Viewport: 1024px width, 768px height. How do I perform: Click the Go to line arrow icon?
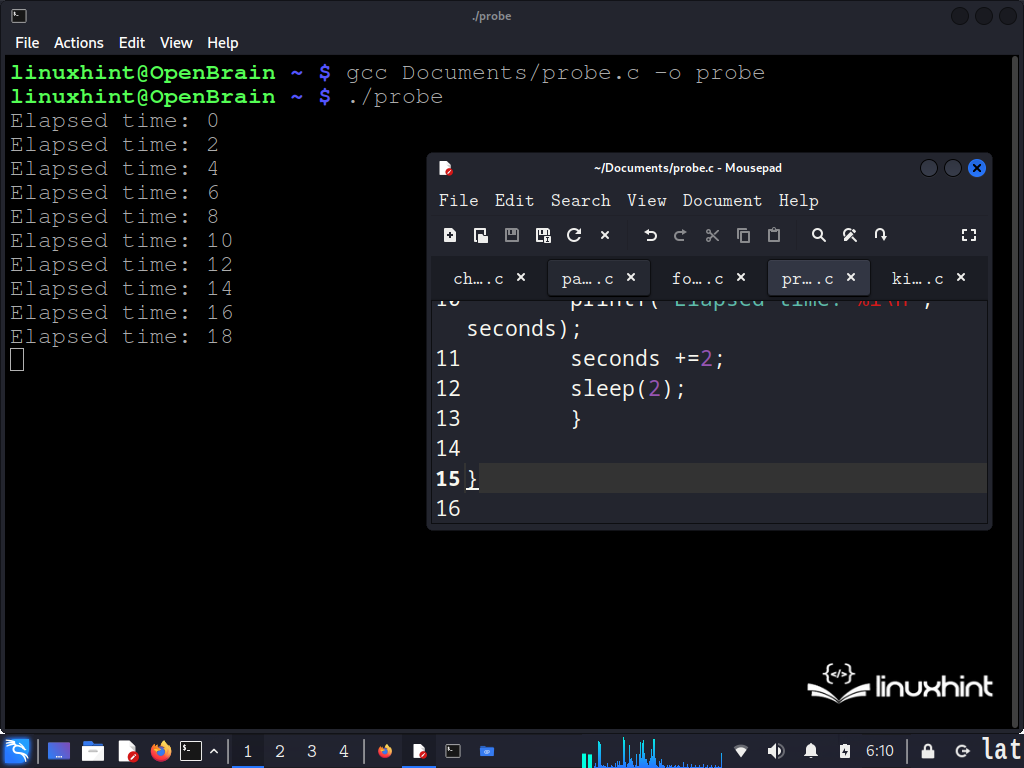(880, 236)
